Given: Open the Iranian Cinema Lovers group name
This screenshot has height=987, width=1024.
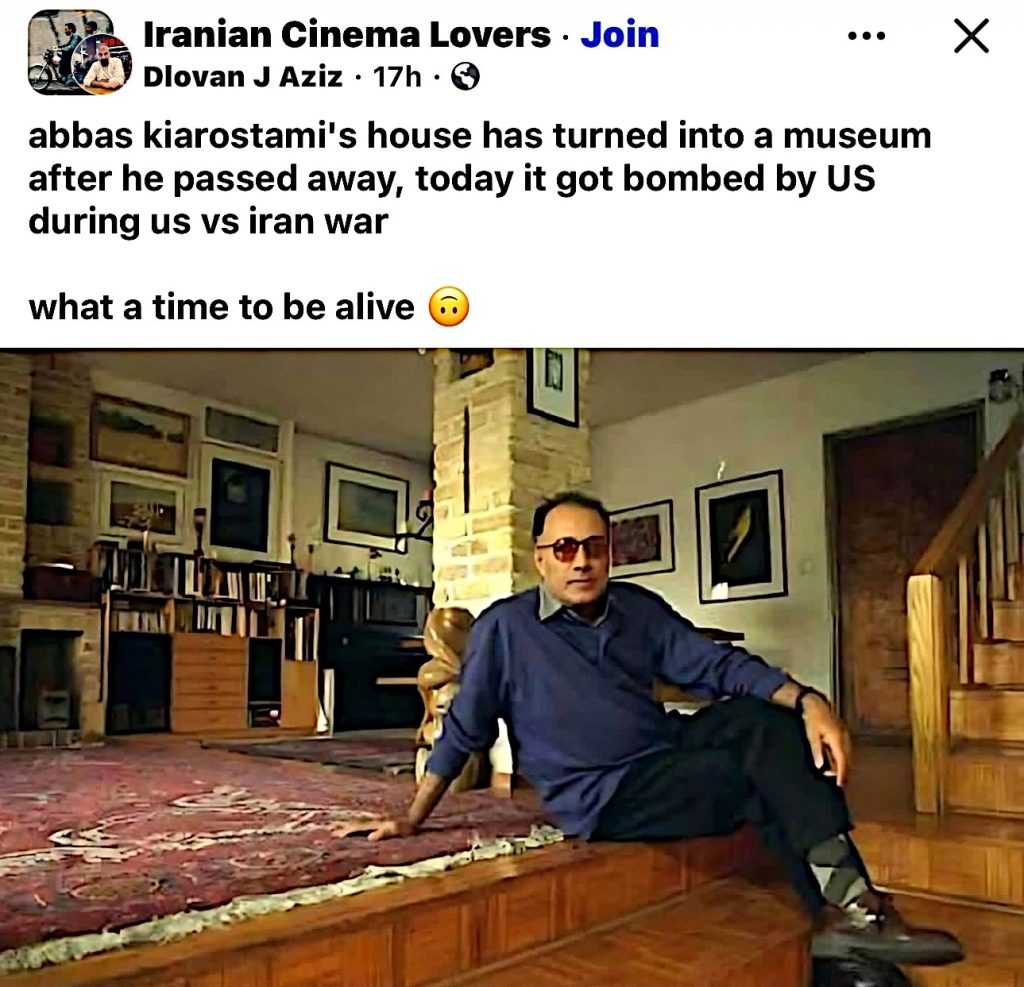Looking at the screenshot, I should [x=347, y=35].
